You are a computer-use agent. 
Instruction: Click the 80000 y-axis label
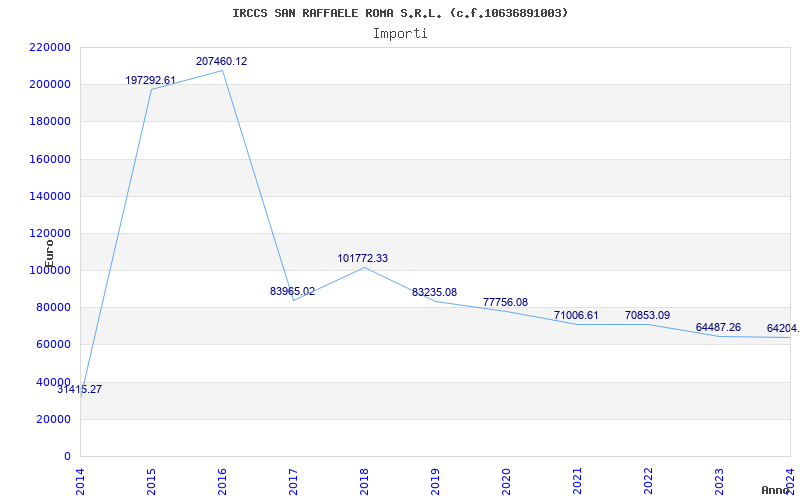coord(53,308)
